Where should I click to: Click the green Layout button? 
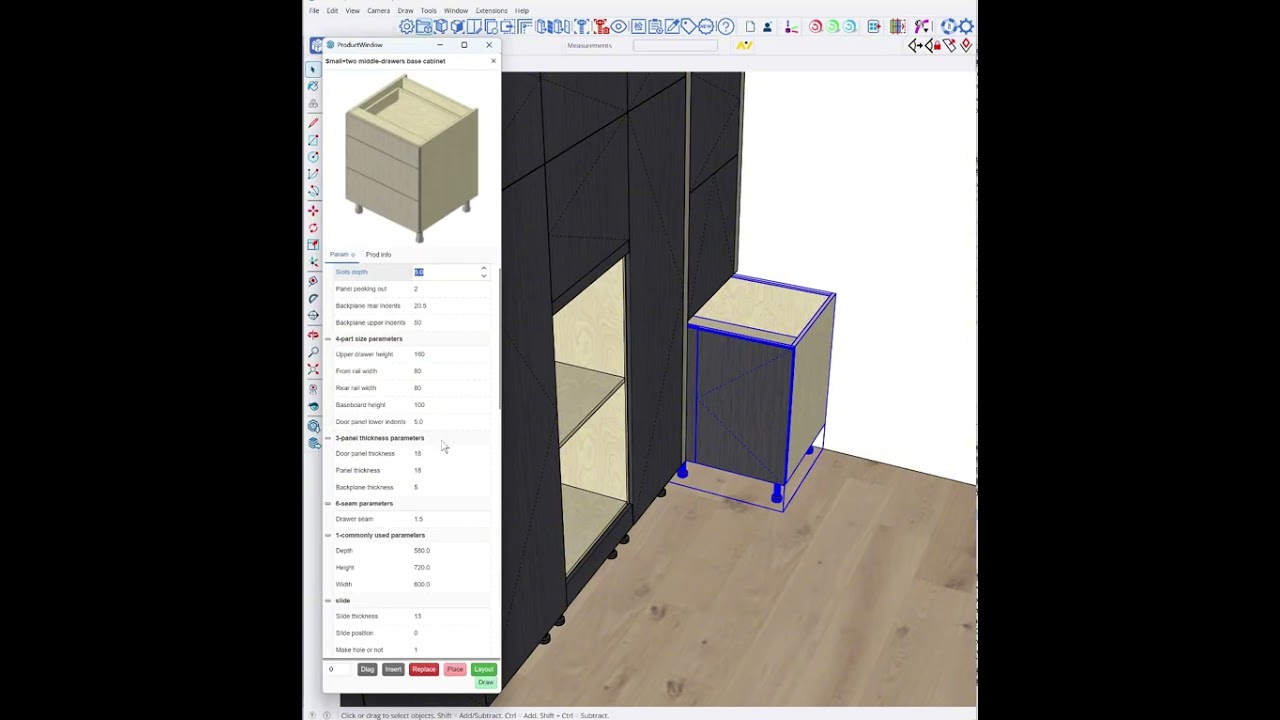point(484,669)
